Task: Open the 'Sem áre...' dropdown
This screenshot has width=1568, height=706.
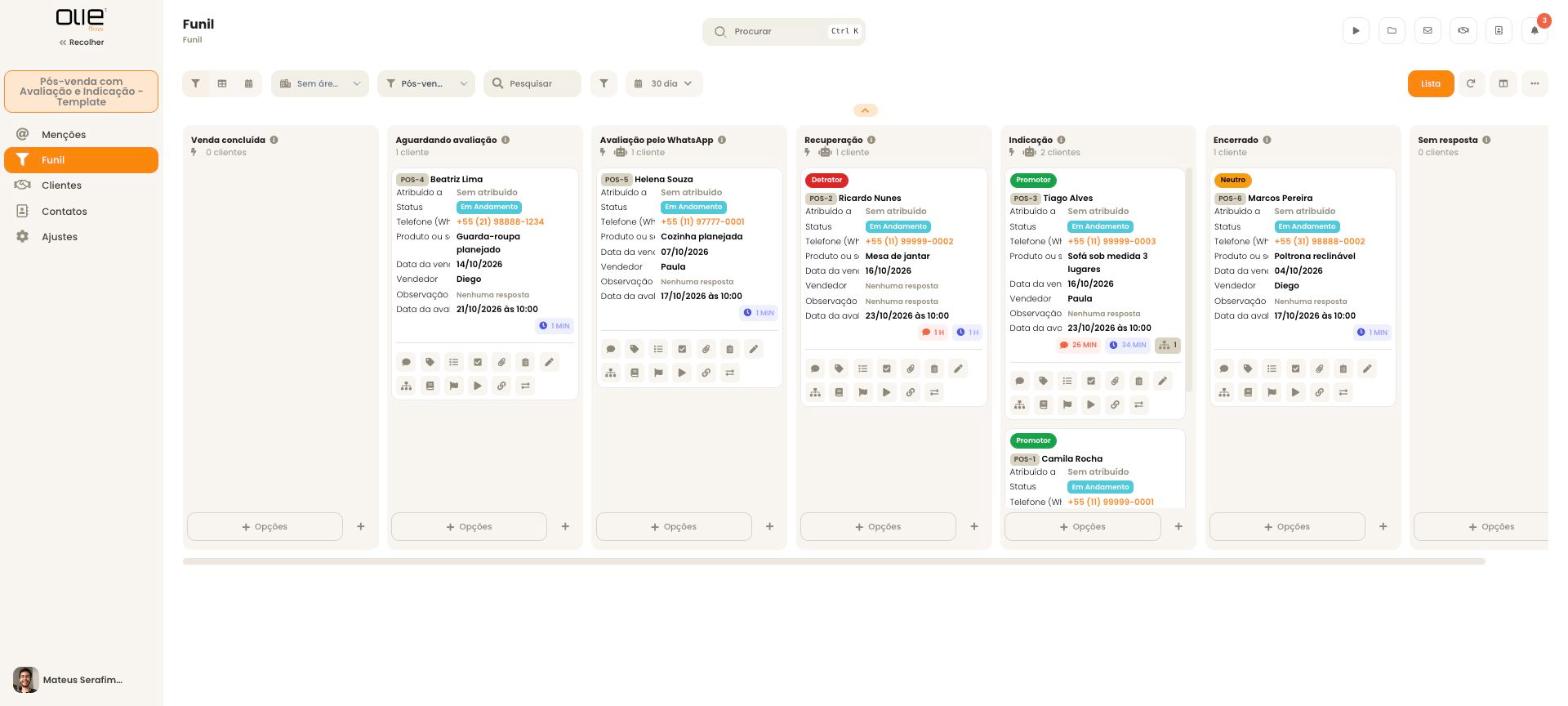Action: [320, 84]
